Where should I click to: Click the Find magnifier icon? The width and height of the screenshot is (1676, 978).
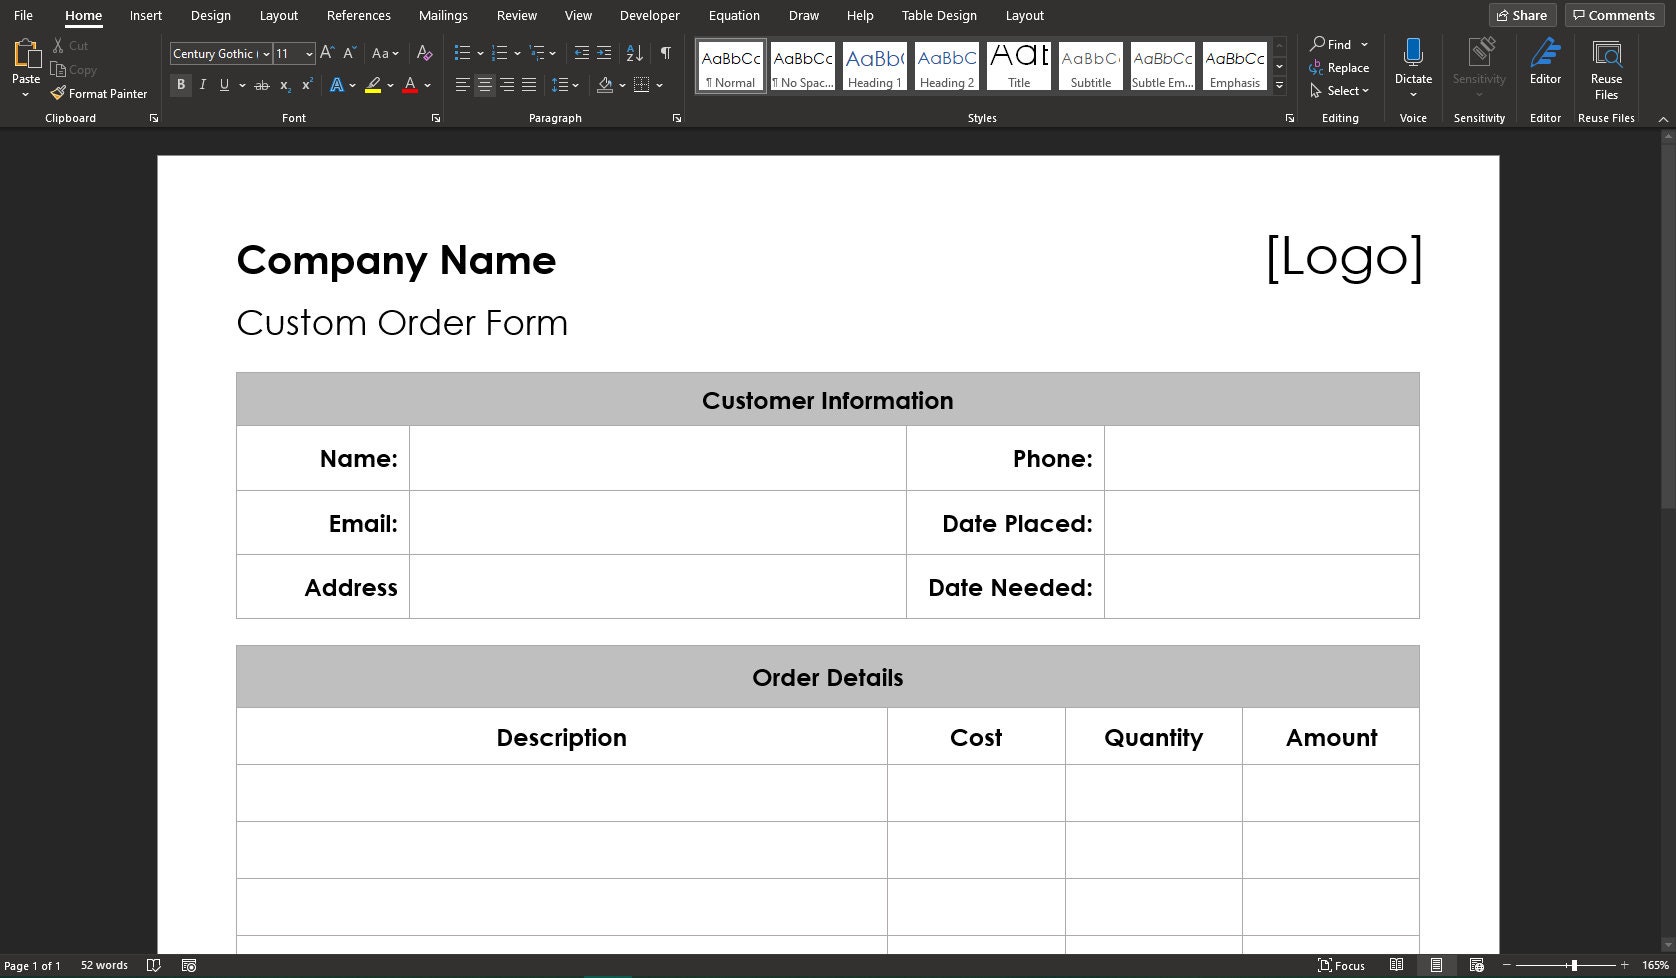pos(1318,44)
